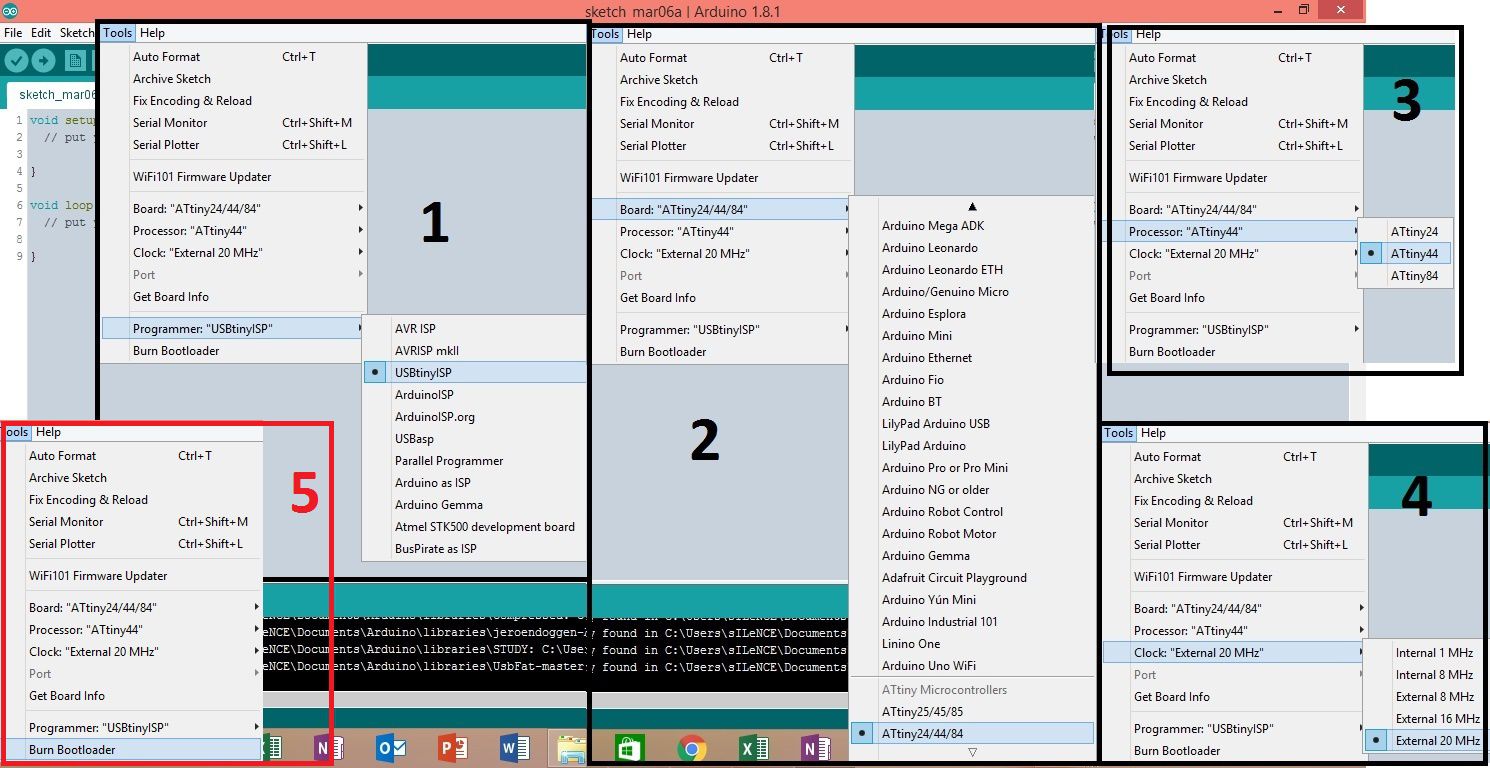Open Google Chrome from the taskbar

pos(691,748)
